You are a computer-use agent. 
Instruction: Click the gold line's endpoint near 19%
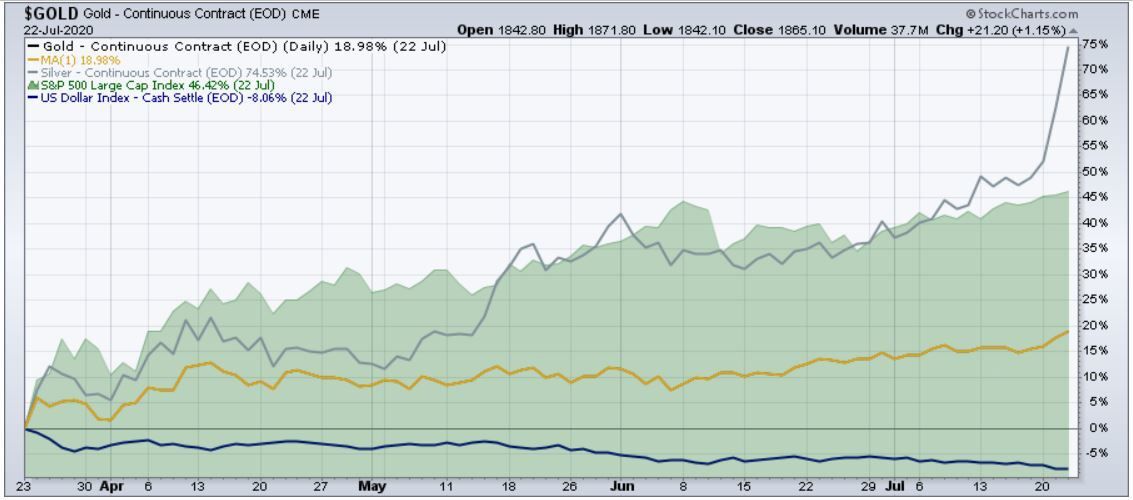click(1068, 332)
